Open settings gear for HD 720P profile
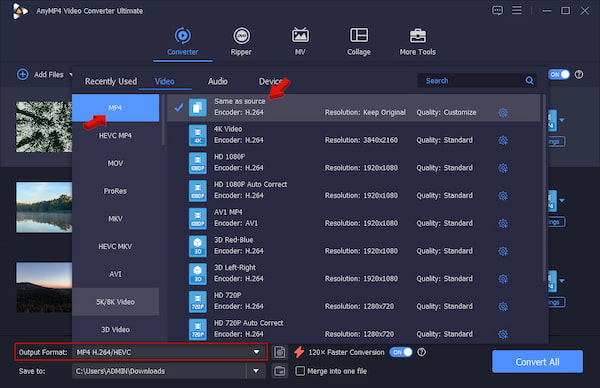The width and height of the screenshot is (600, 388). (x=503, y=306)
